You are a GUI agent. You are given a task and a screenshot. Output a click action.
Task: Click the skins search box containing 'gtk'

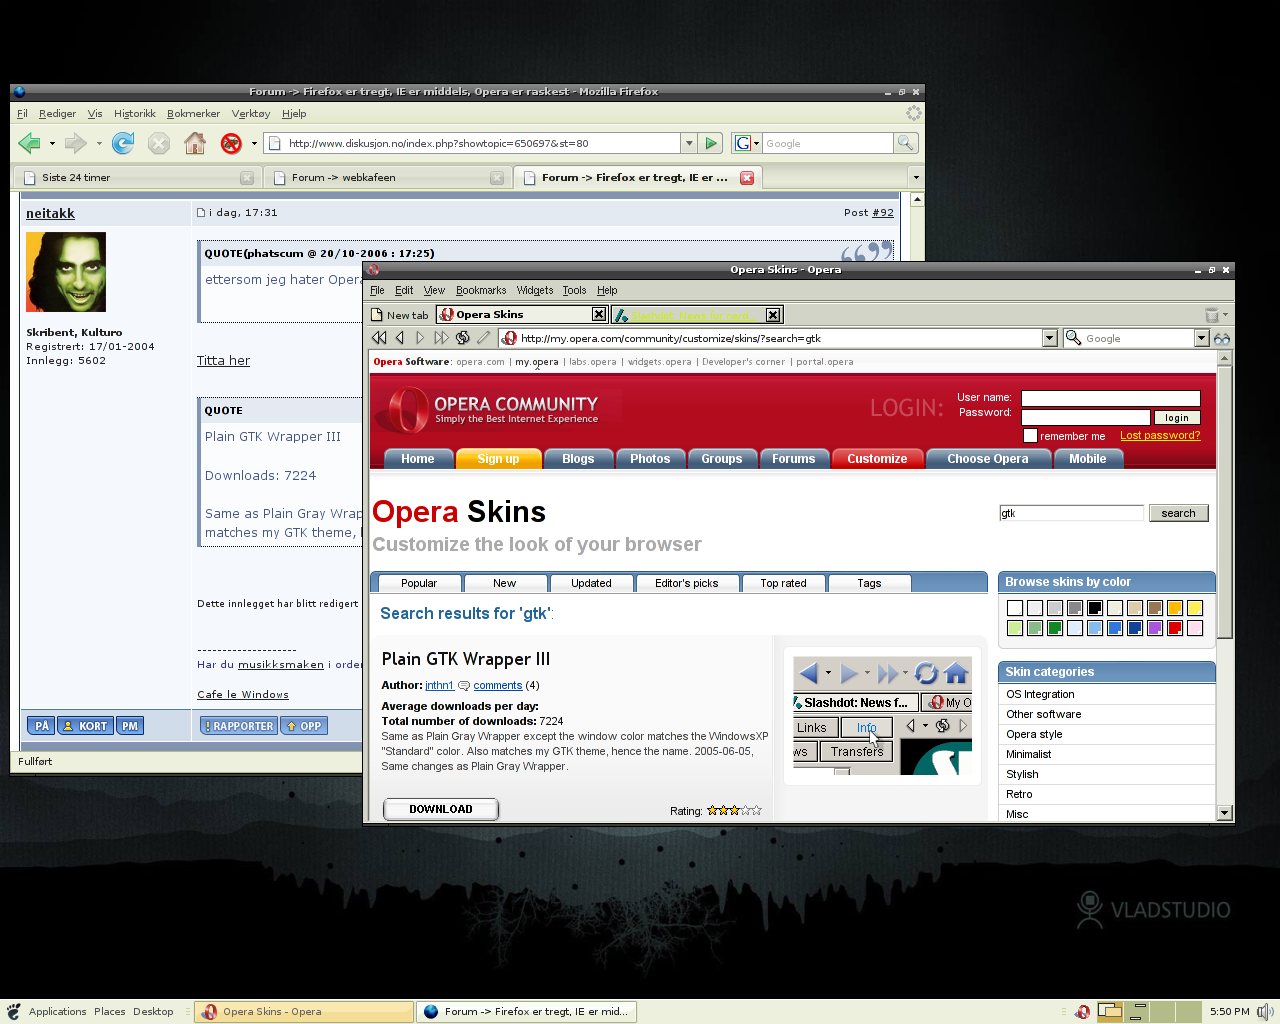tap(1071, 513)
